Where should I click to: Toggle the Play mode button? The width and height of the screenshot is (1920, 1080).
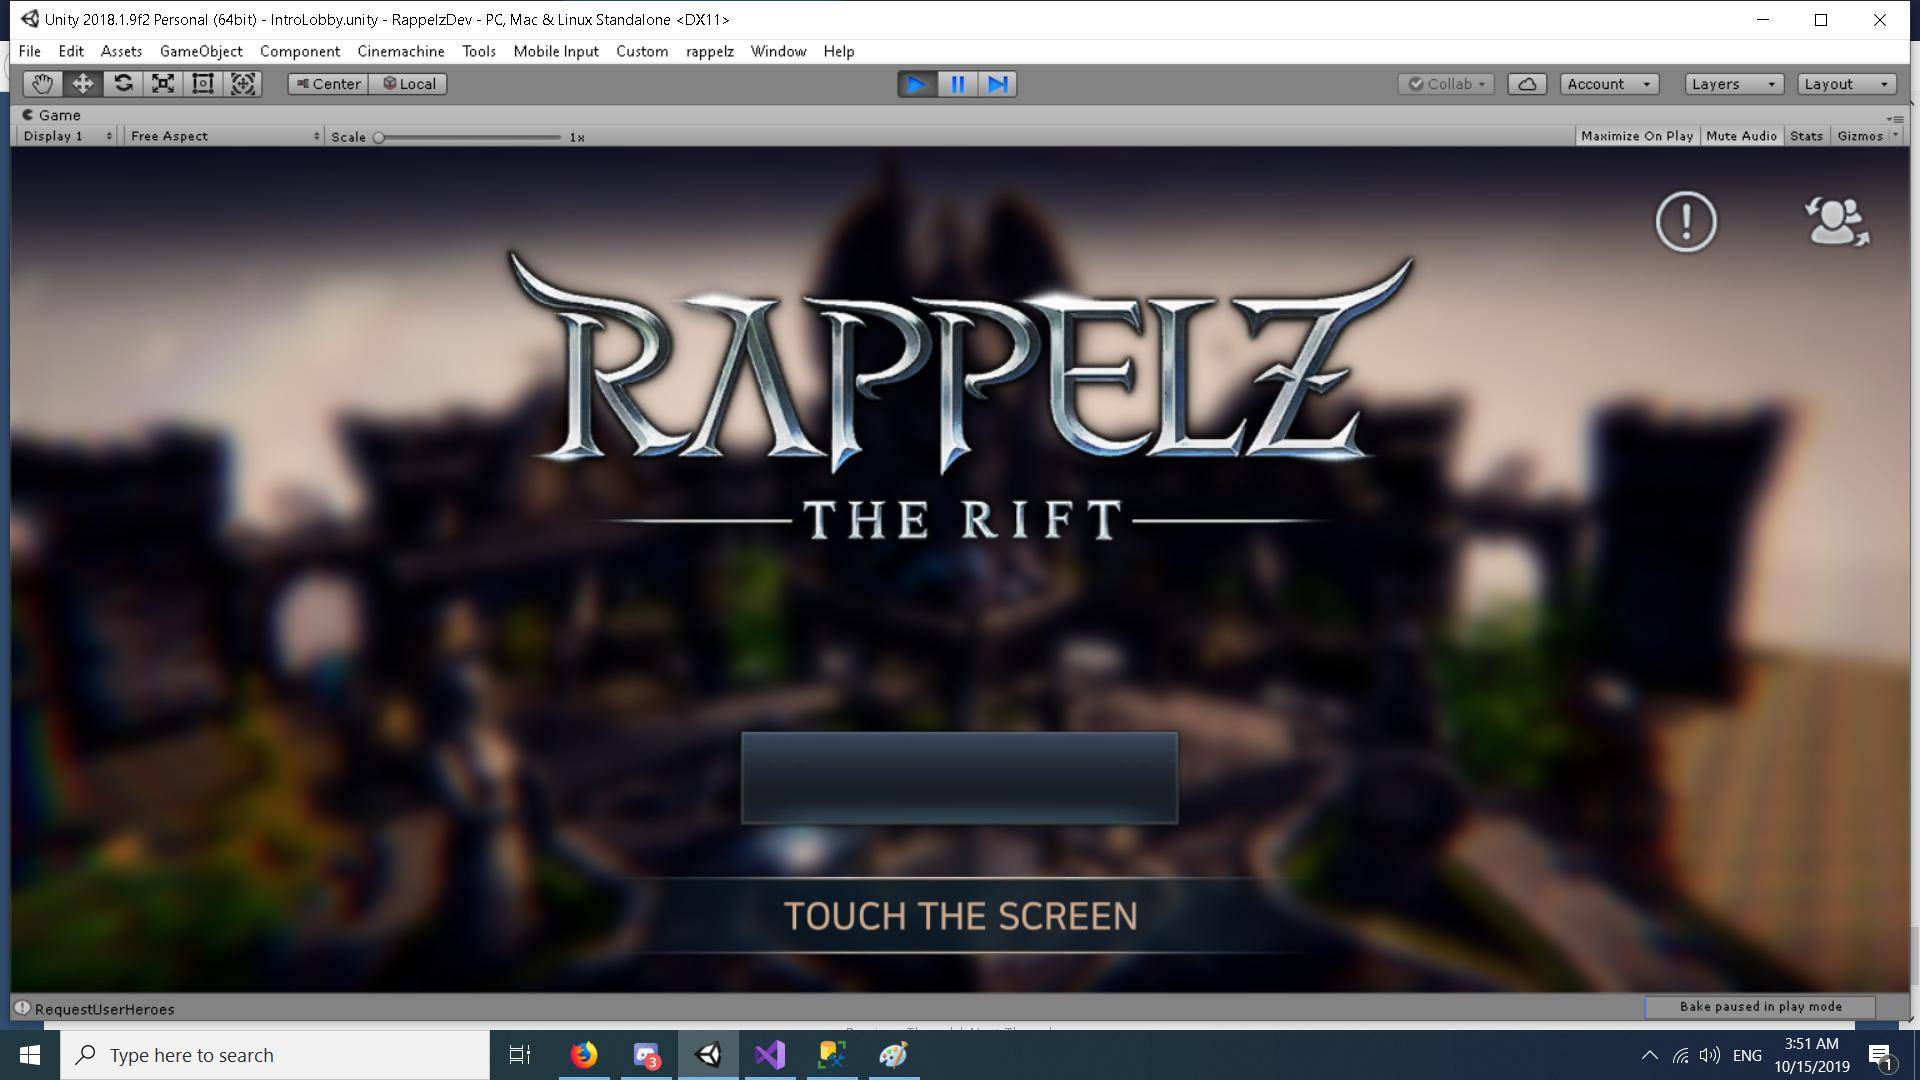pos(917,84)
